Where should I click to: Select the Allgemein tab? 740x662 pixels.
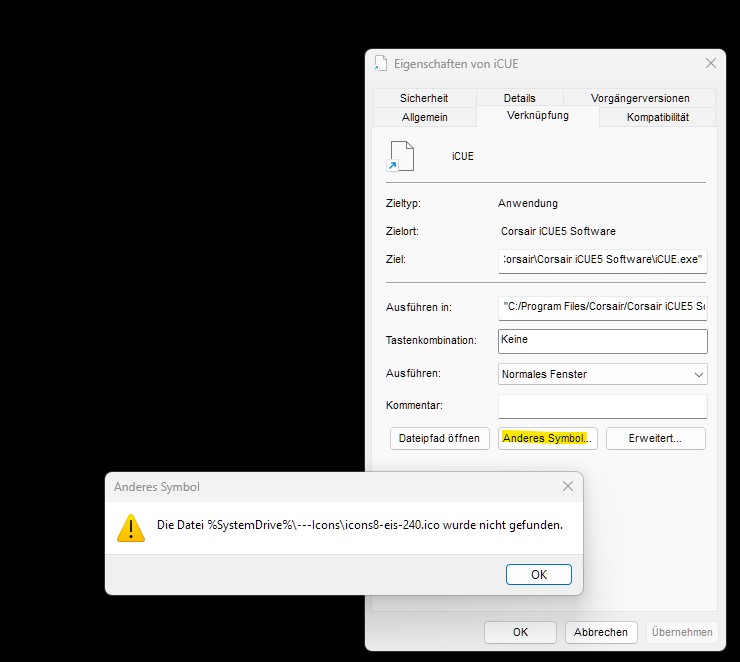pos(424,117)
